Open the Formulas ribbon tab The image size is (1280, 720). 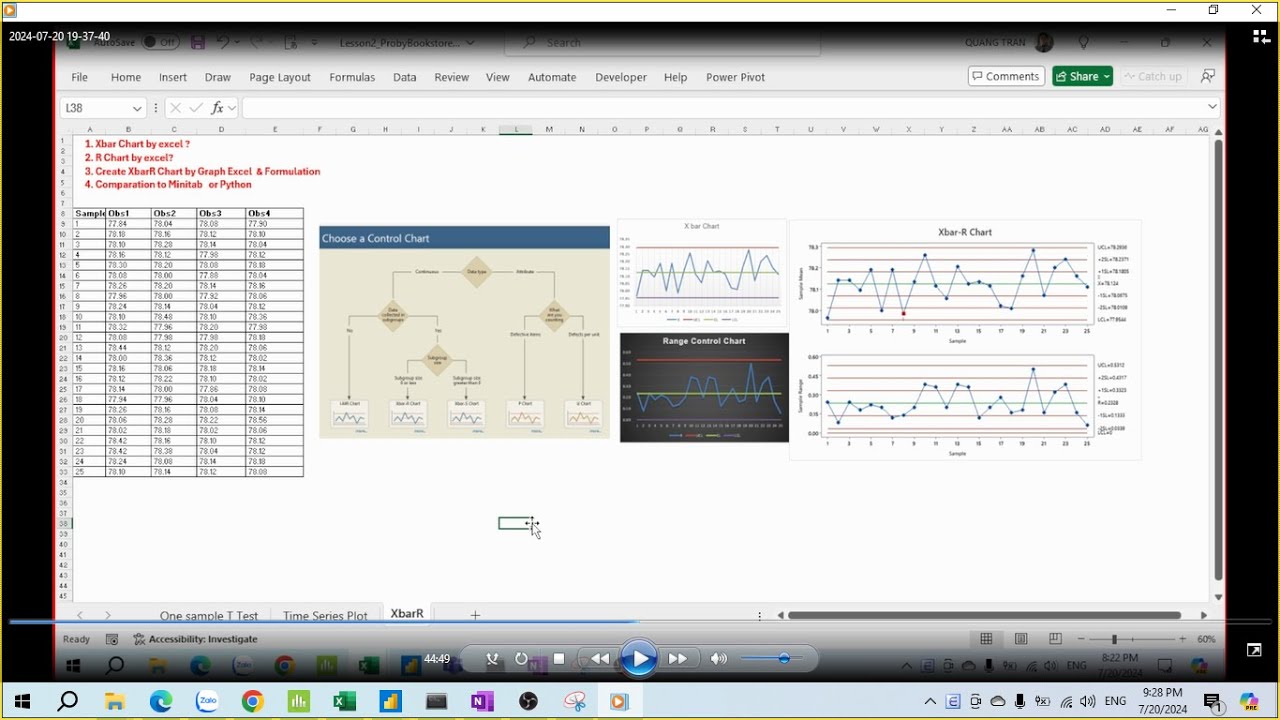[352, 77]
